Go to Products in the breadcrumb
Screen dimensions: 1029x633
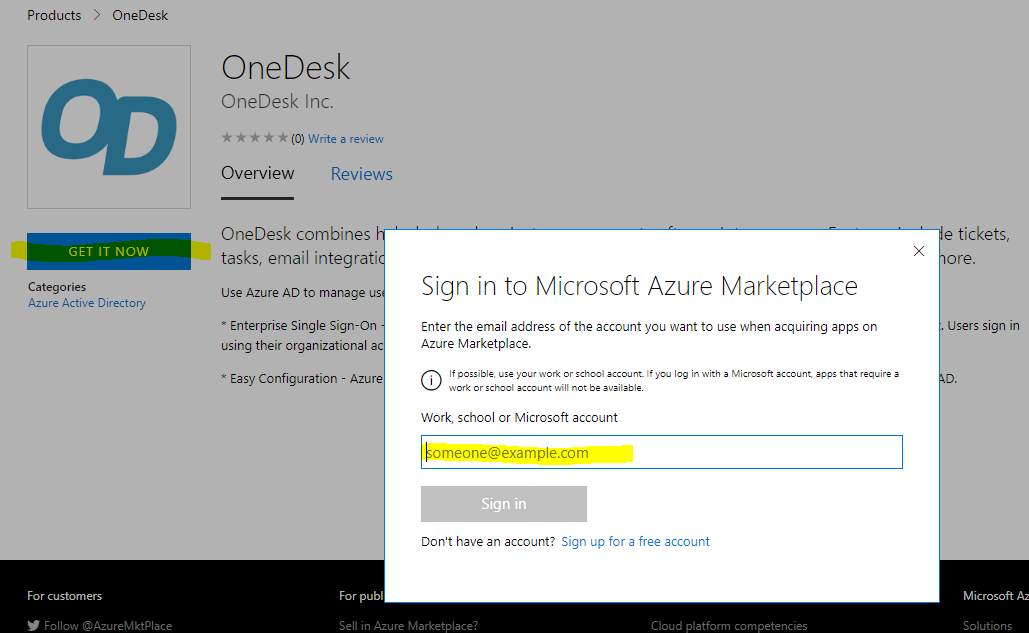(54, 15)
